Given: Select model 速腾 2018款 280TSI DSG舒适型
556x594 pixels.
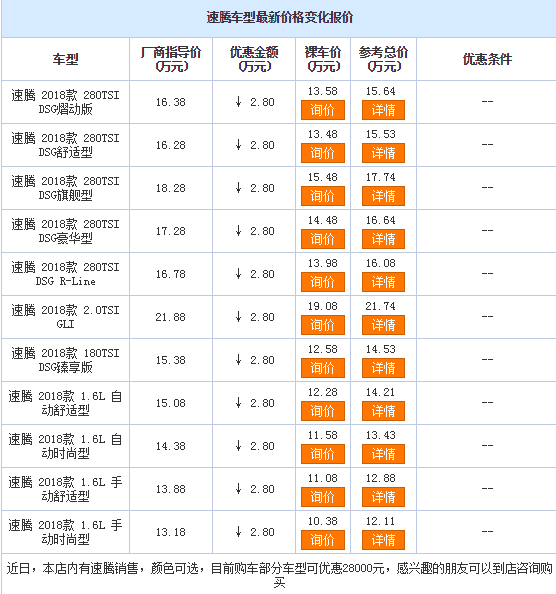Looking at the screenshot, I should [66, 145].
